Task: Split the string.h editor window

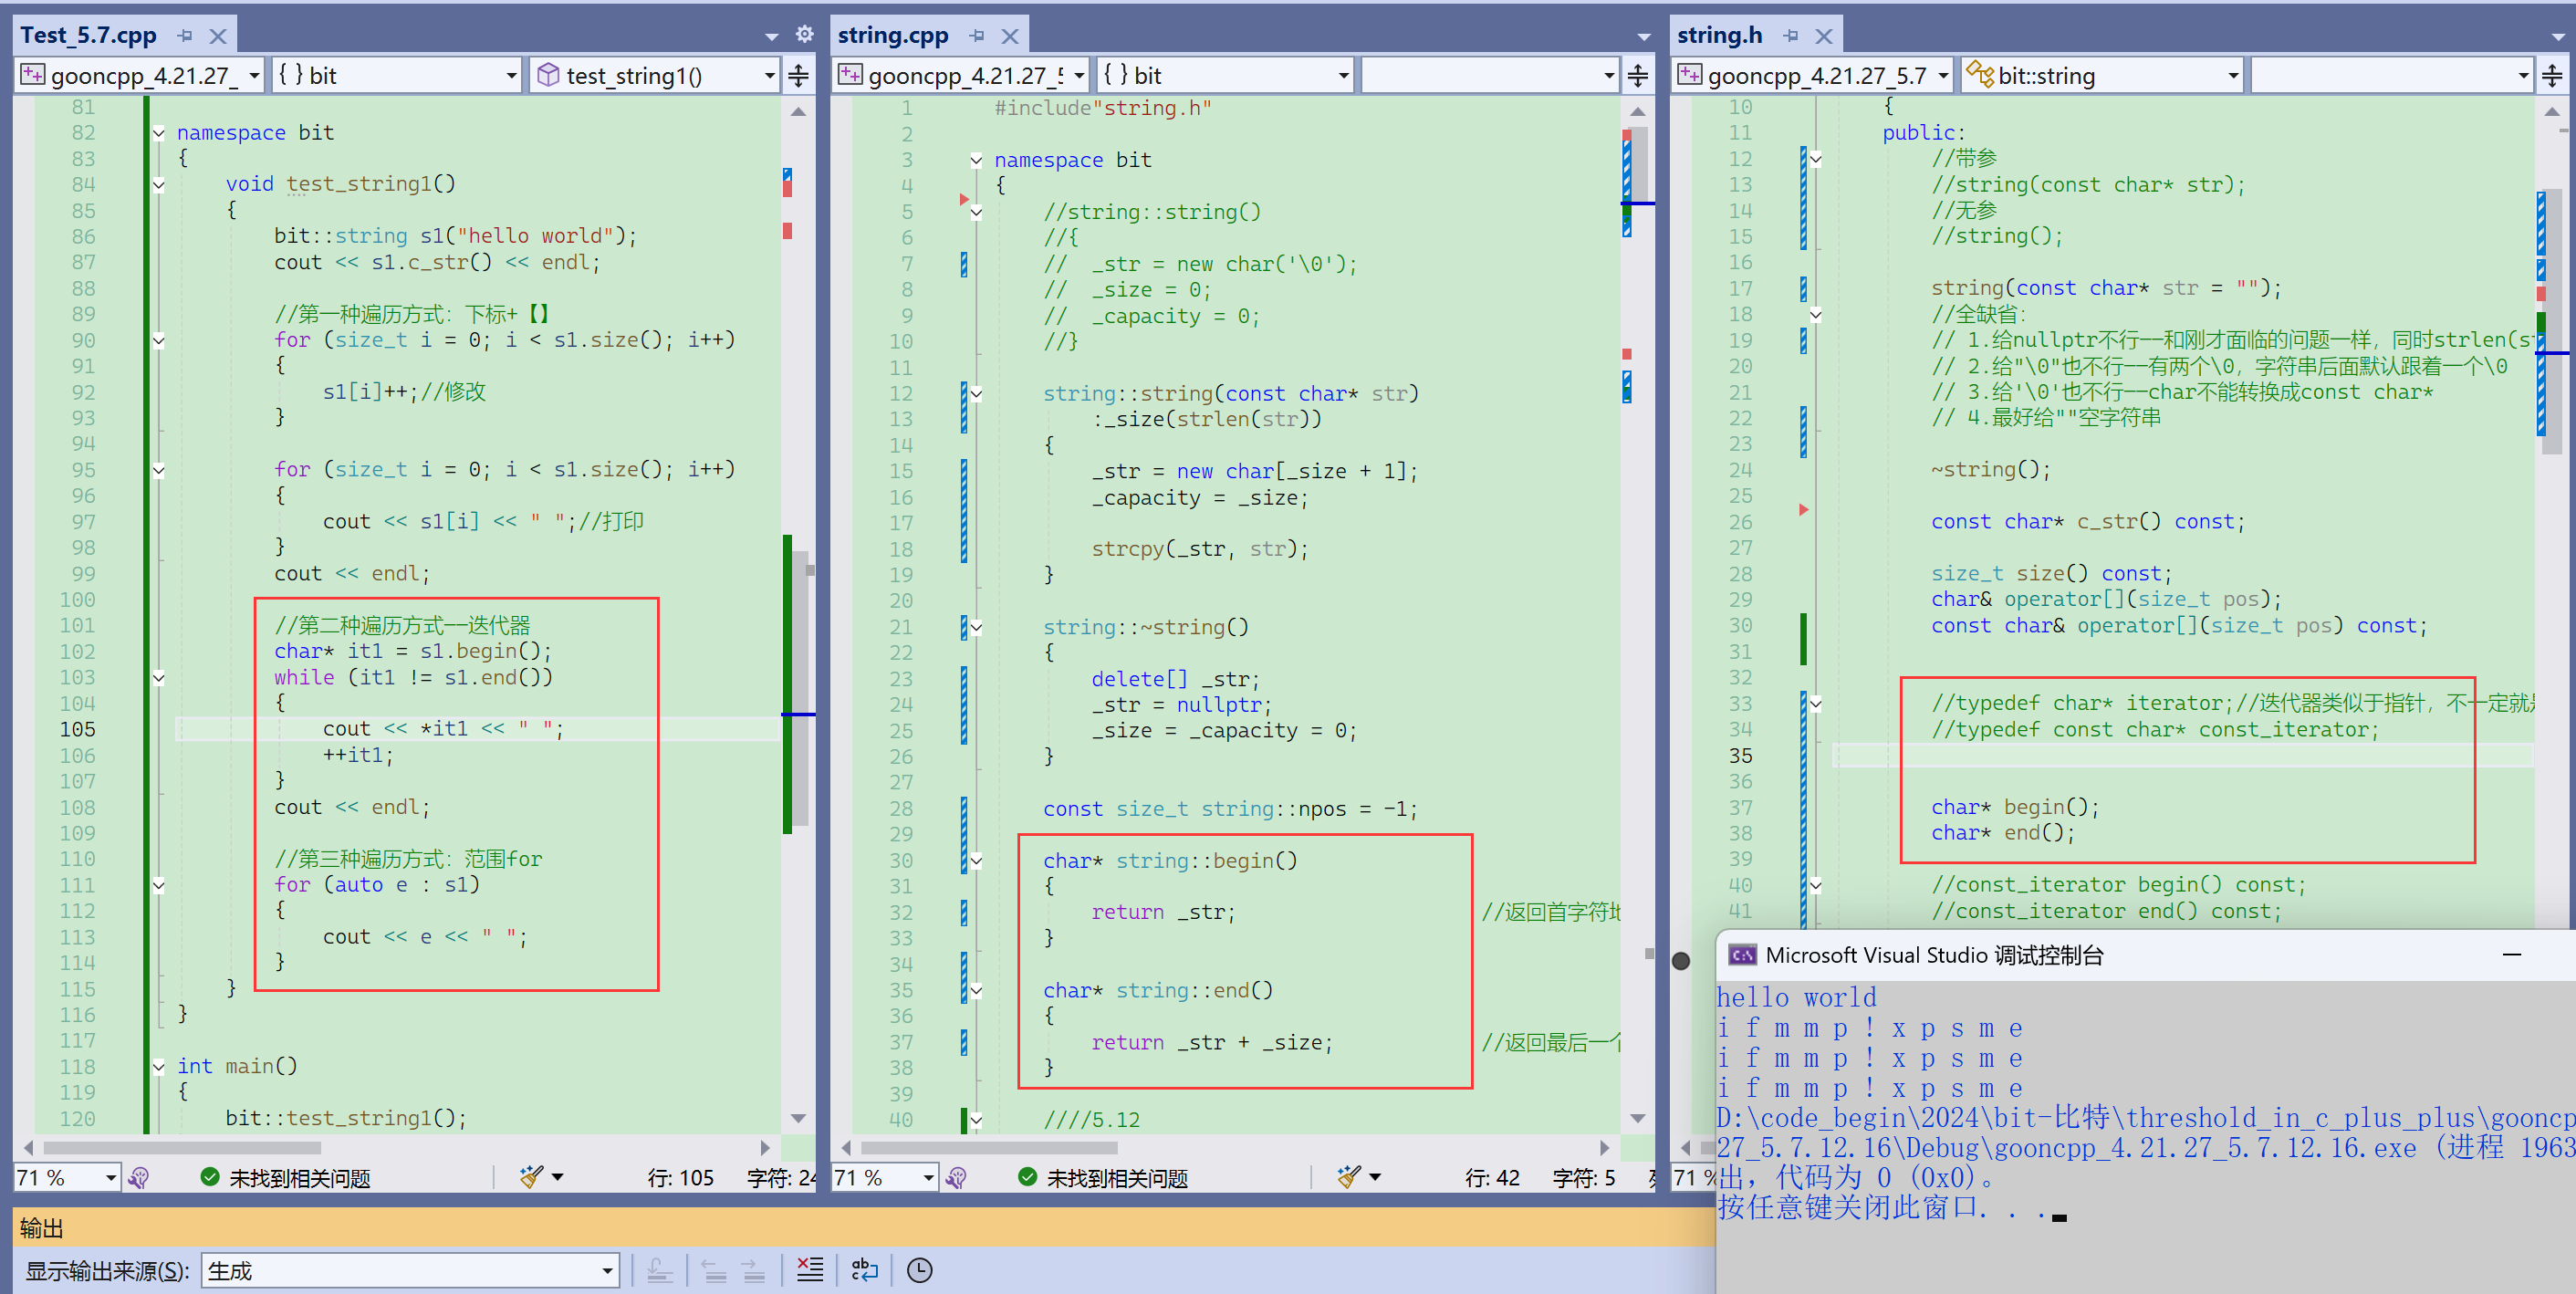Action: tap(2552, 76)
